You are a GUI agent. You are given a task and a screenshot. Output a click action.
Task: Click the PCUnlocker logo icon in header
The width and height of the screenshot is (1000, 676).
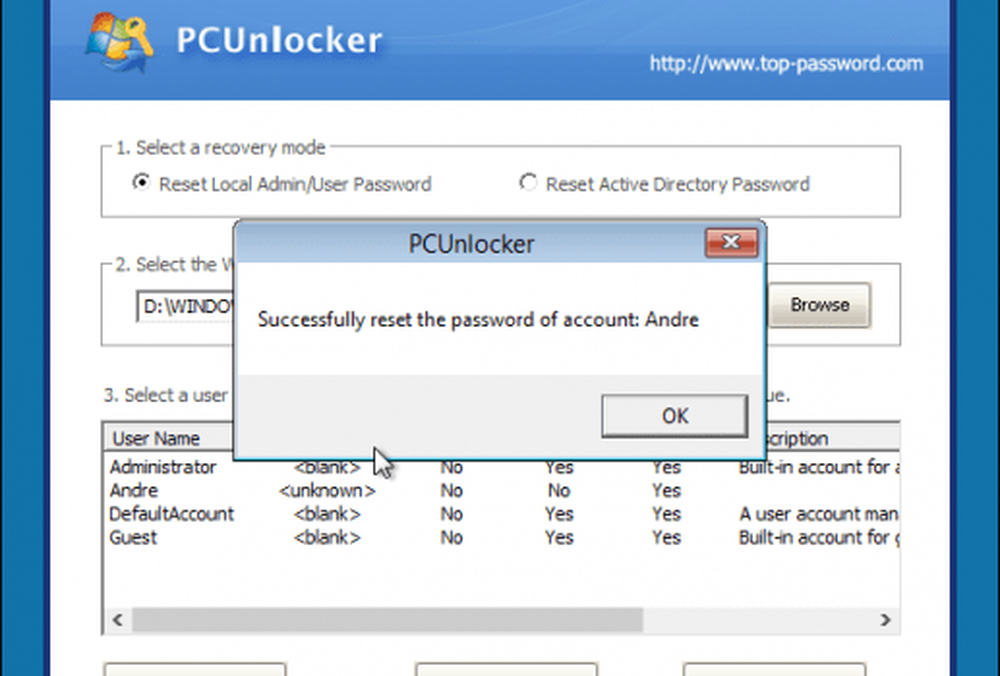click(120, 40)
